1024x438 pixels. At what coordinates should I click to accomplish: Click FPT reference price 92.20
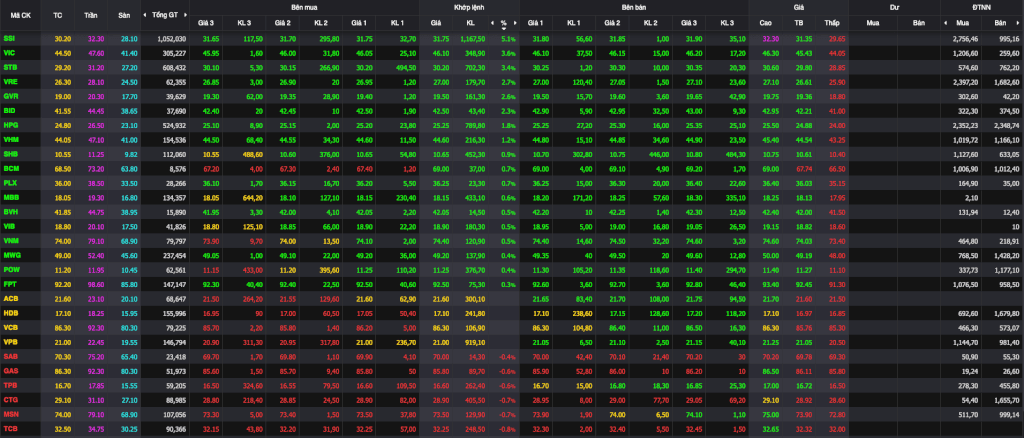coord(63,284)
